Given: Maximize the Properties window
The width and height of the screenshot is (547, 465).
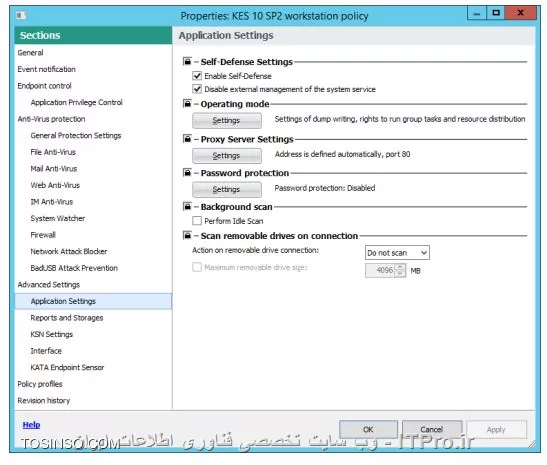Looking at the screenshot, I should point(496,13).
